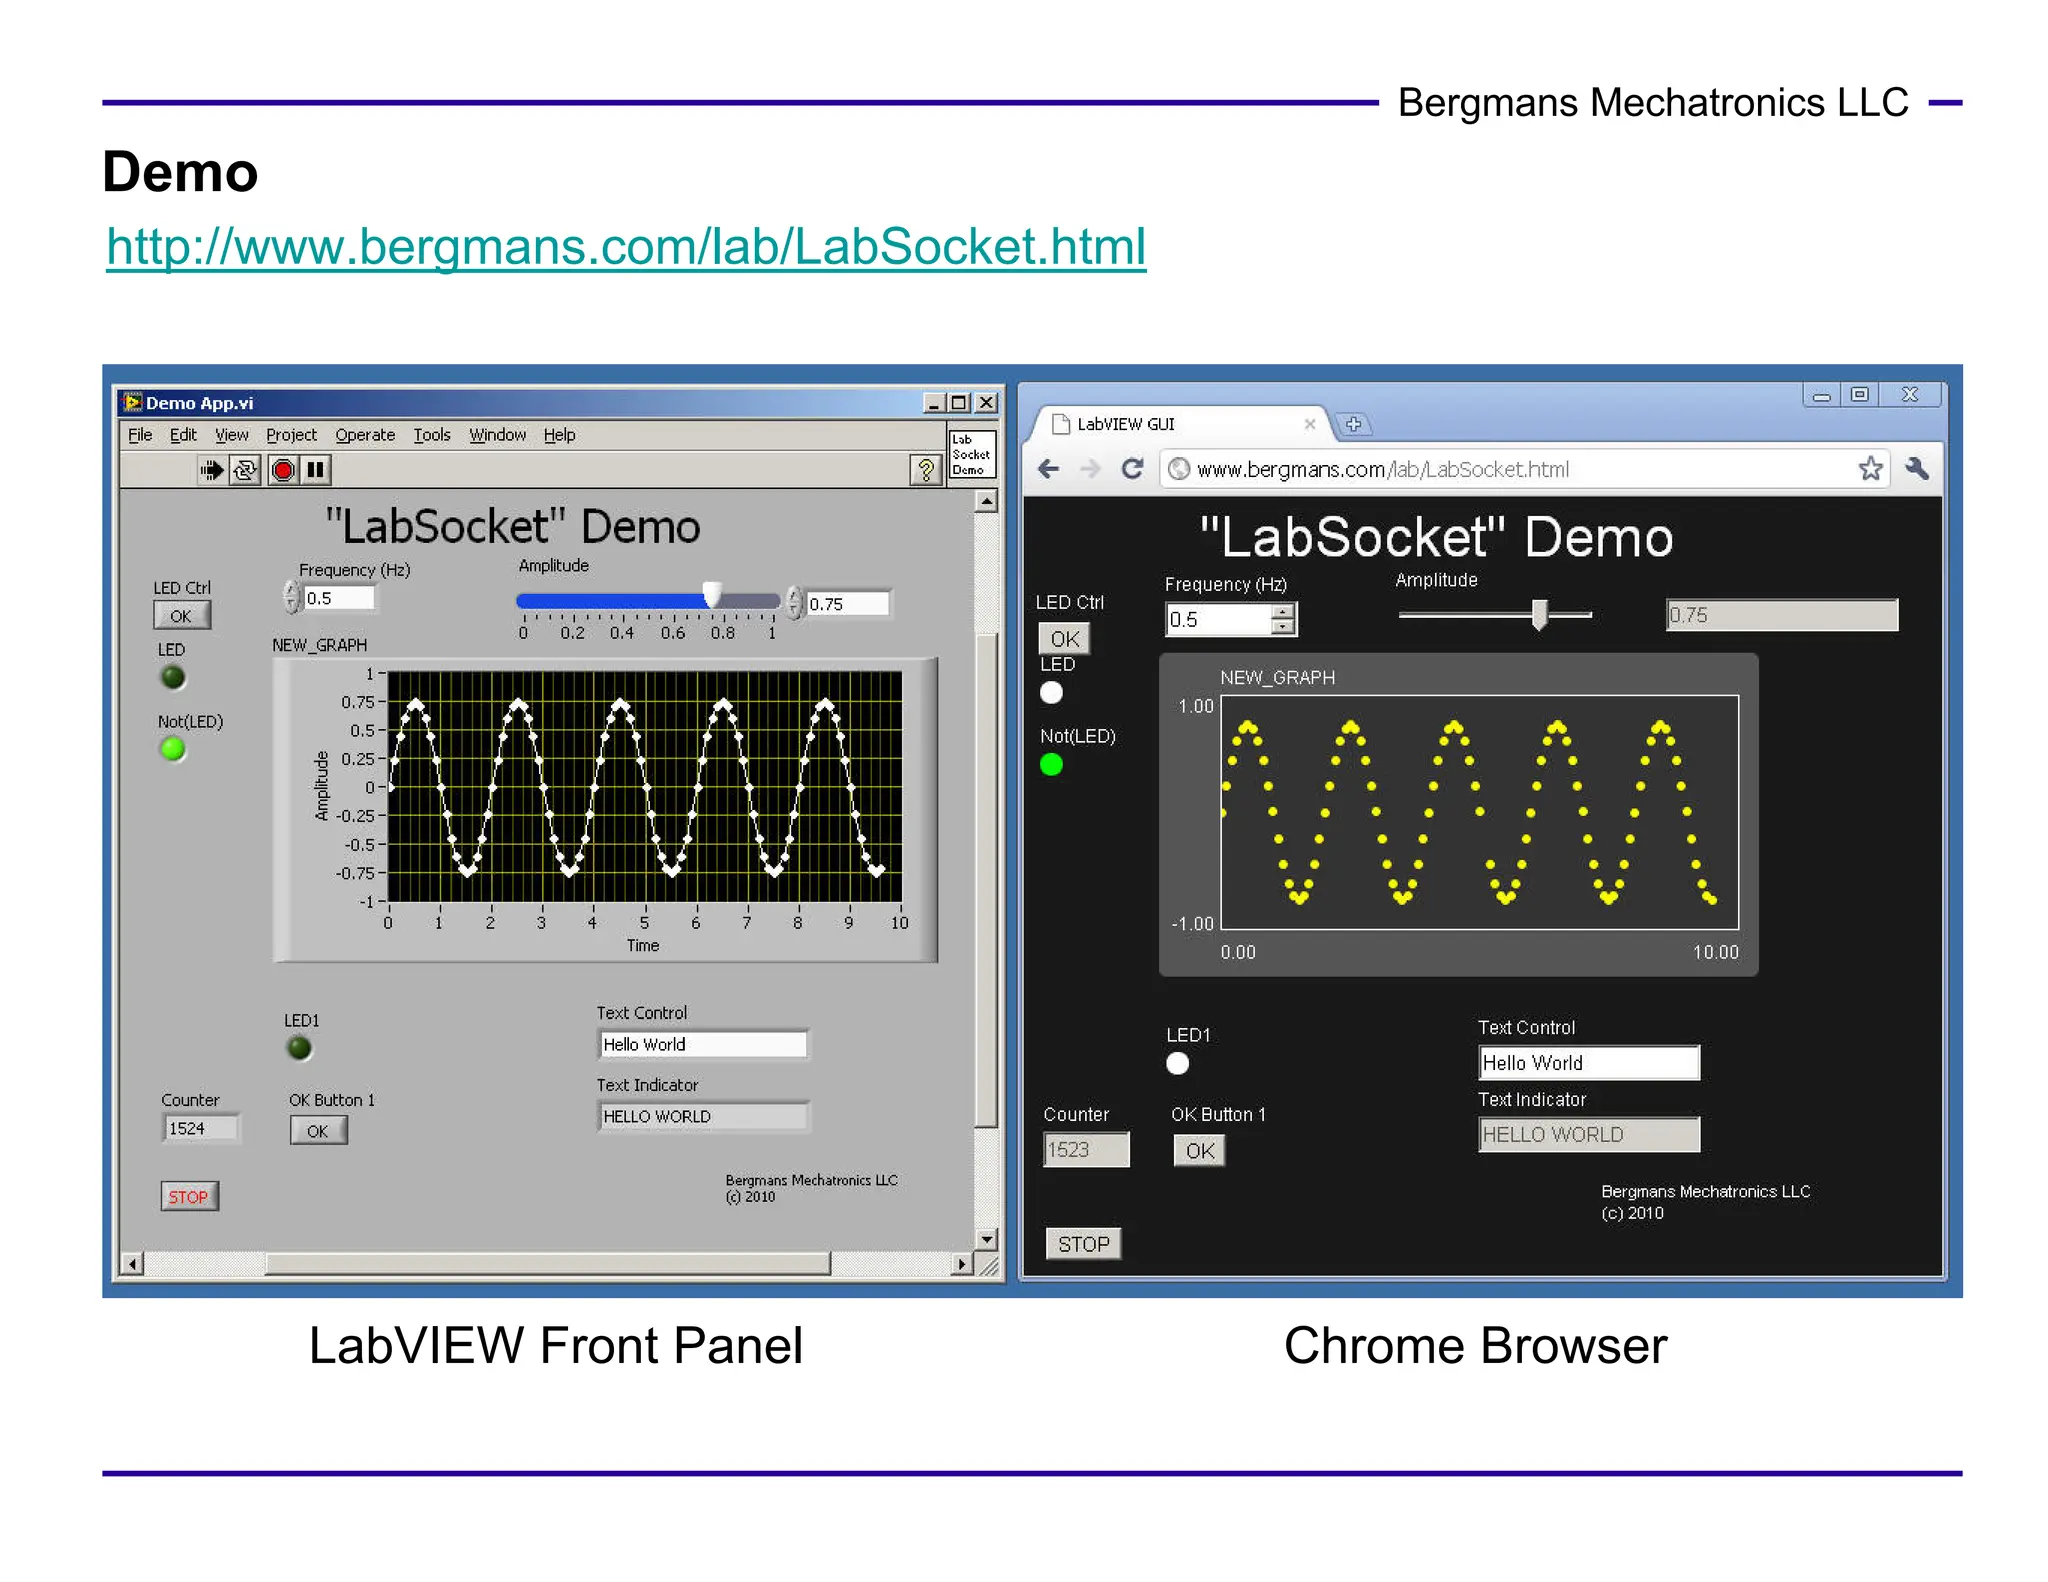Click white LED1 indicator in Chrome page
Image resolution: width=2048 pixels, height=1582 pixels.
(x=1178, y=1063)
